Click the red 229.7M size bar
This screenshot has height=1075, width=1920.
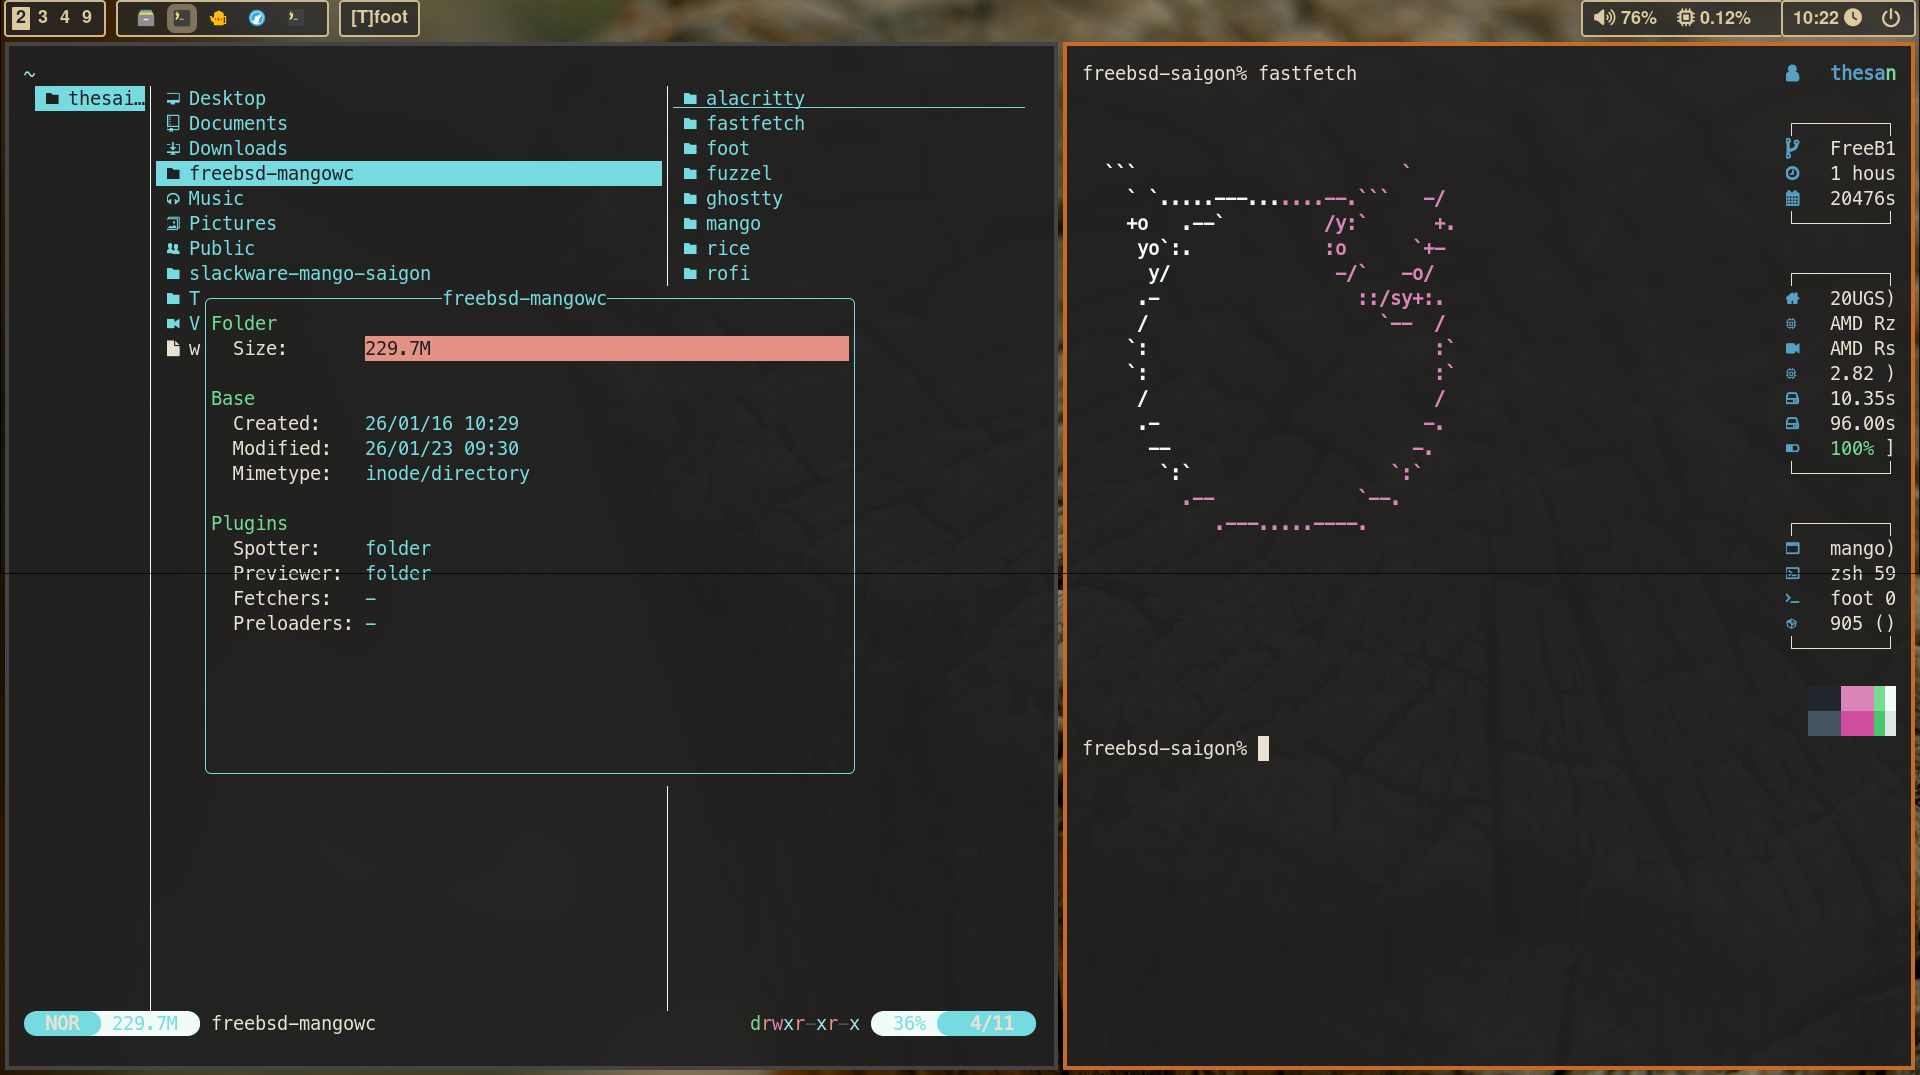click(x=606, y=348)
